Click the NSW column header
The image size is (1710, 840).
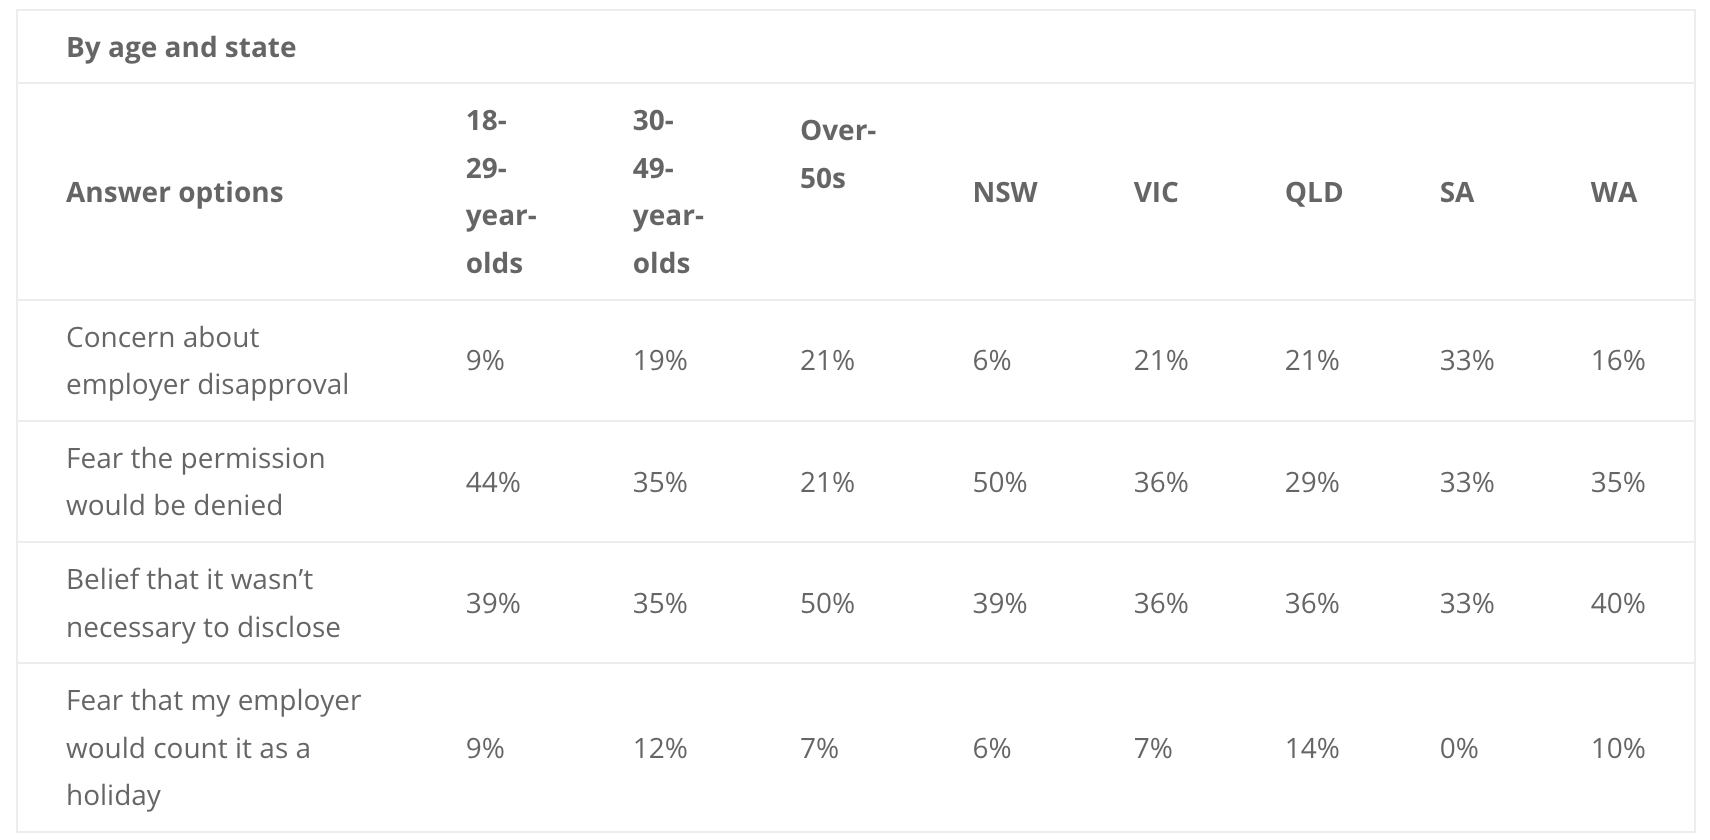[x=1005, y=192]
